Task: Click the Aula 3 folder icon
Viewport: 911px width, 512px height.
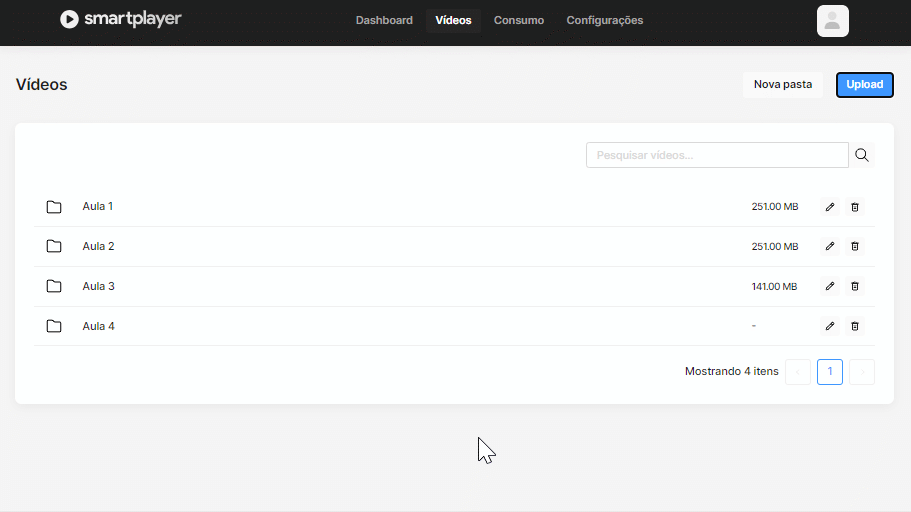Action: 54,287
